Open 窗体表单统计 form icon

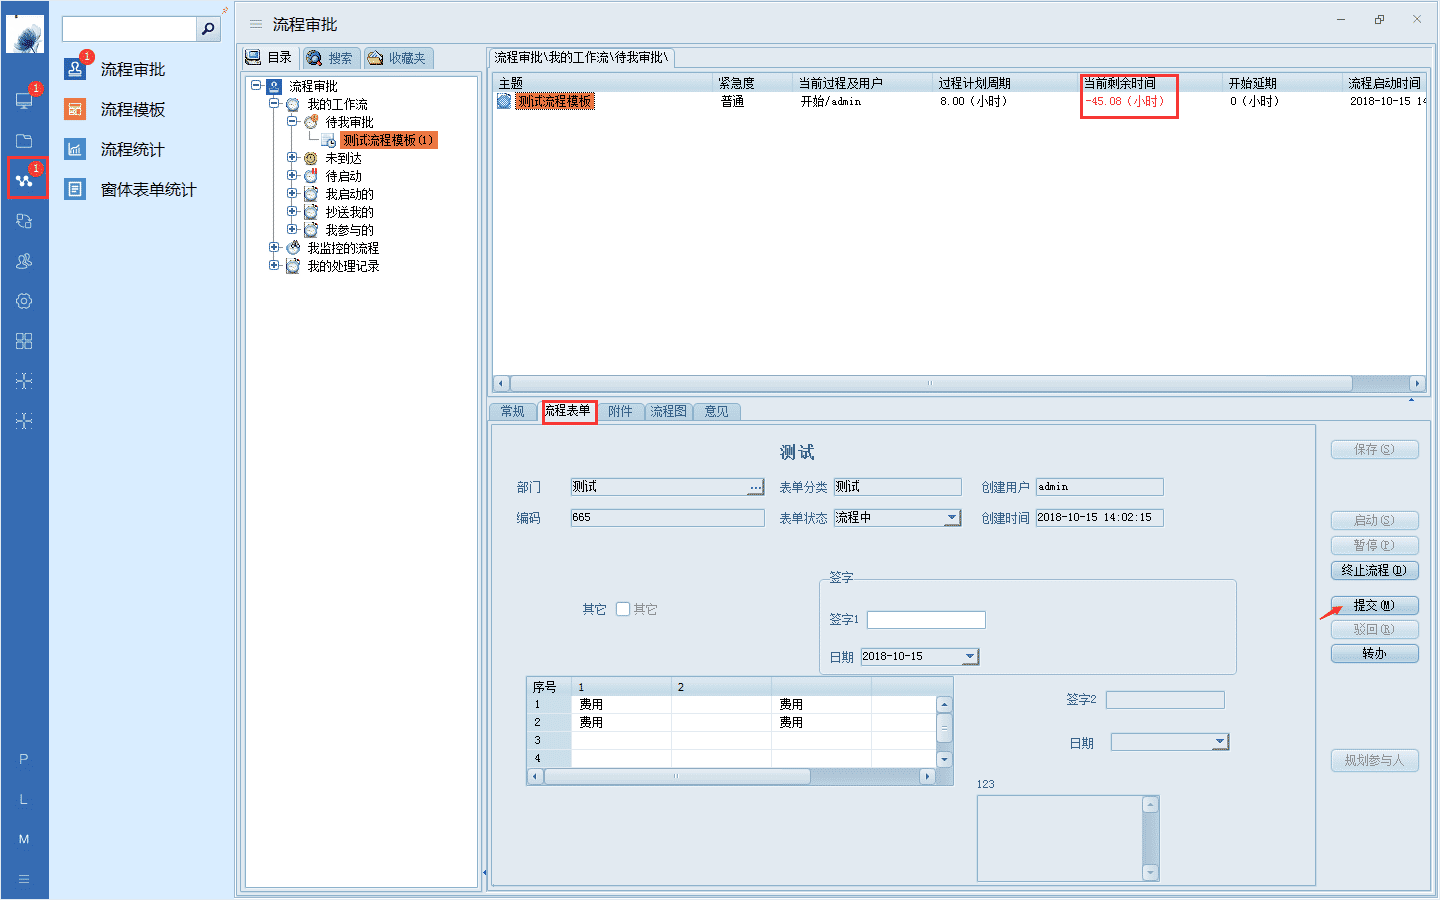click(75, 189)
